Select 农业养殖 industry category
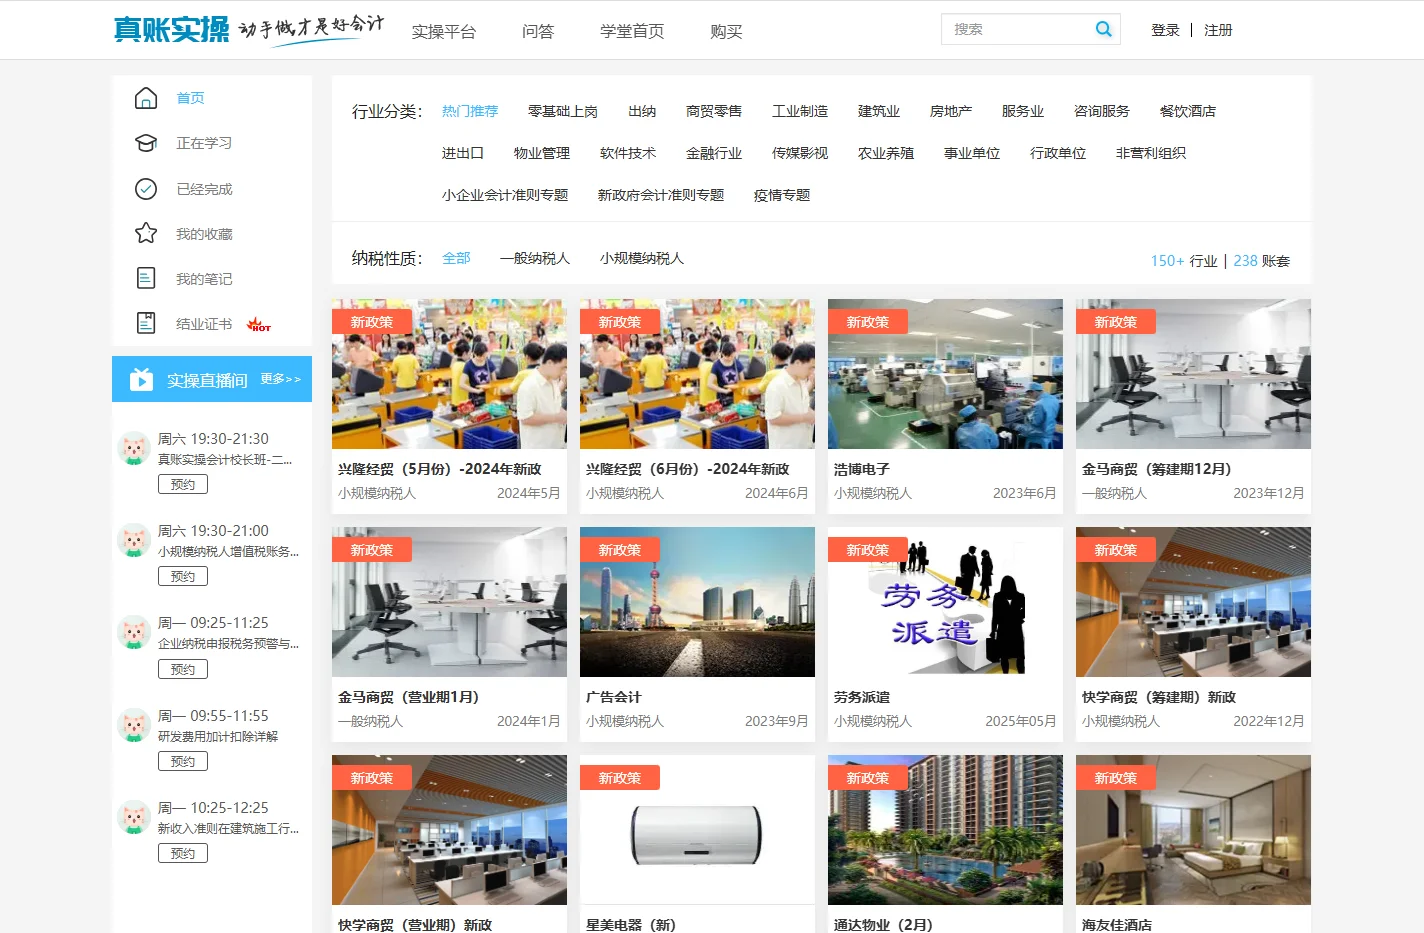 coord(886,153)
